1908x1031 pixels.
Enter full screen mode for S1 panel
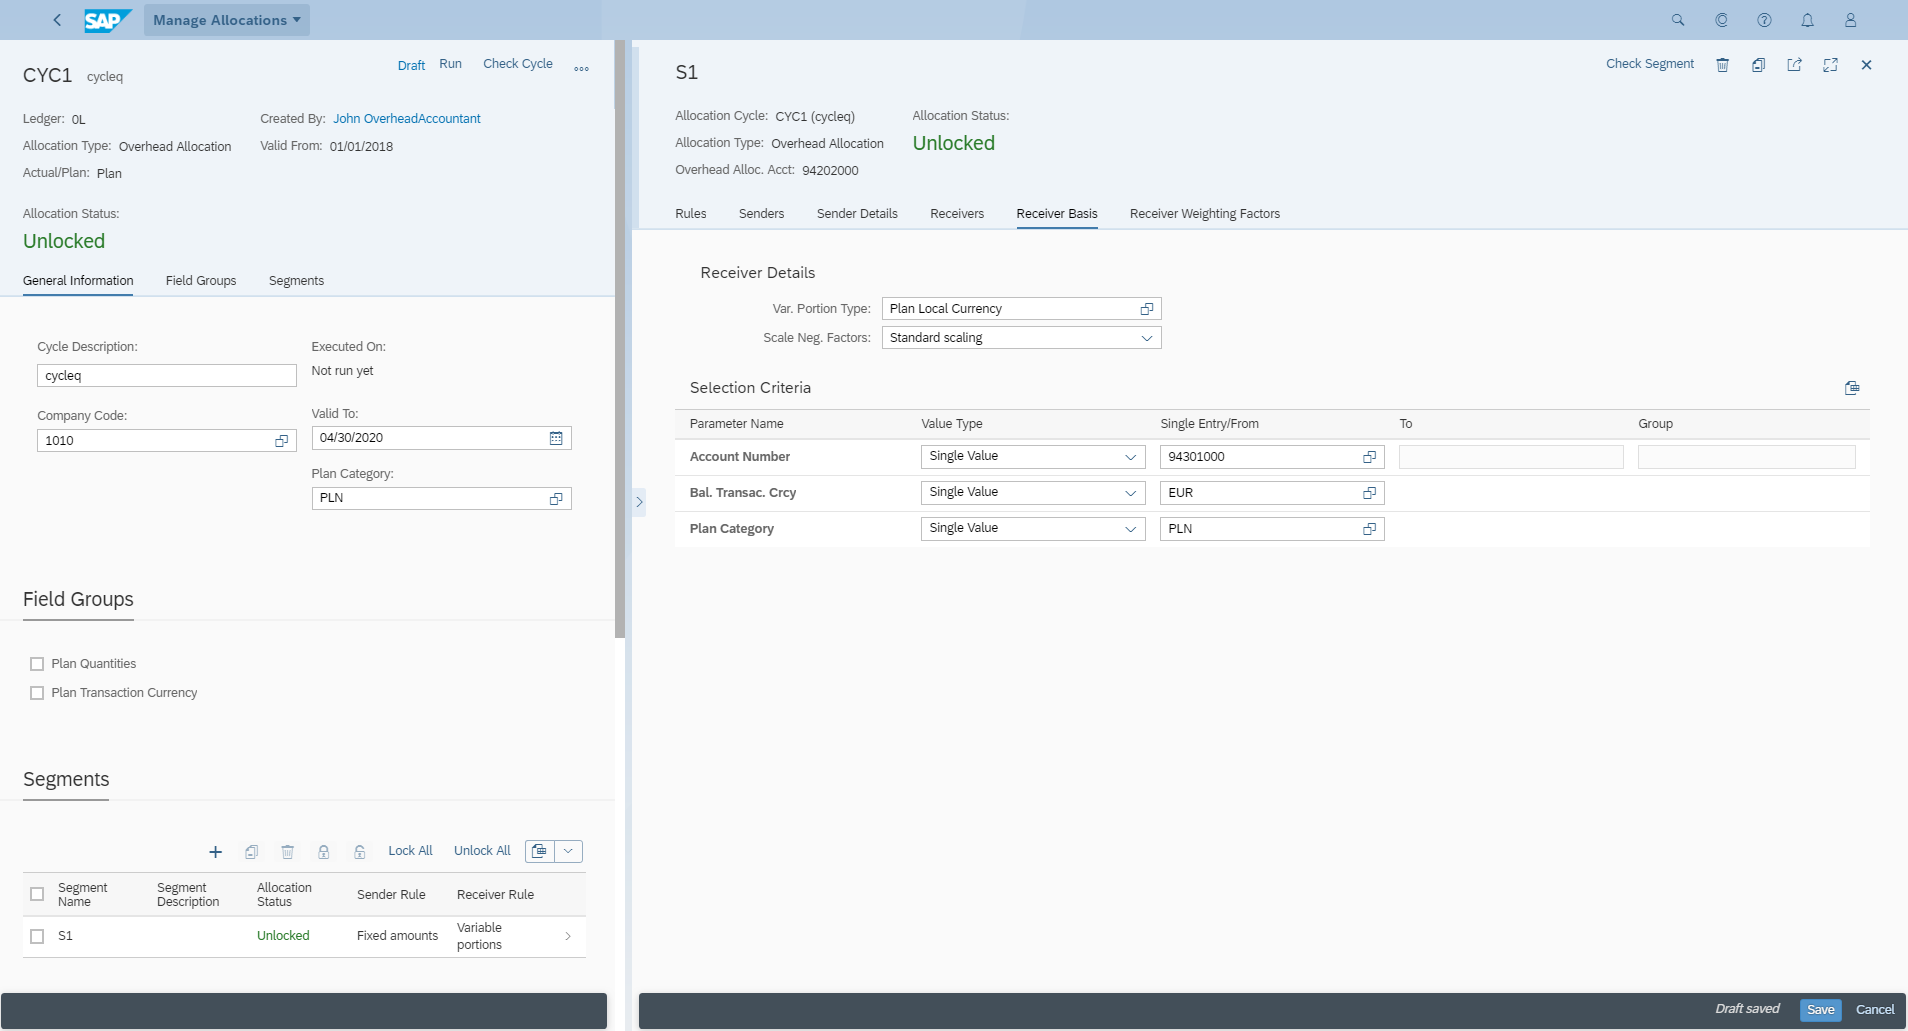1830,65
